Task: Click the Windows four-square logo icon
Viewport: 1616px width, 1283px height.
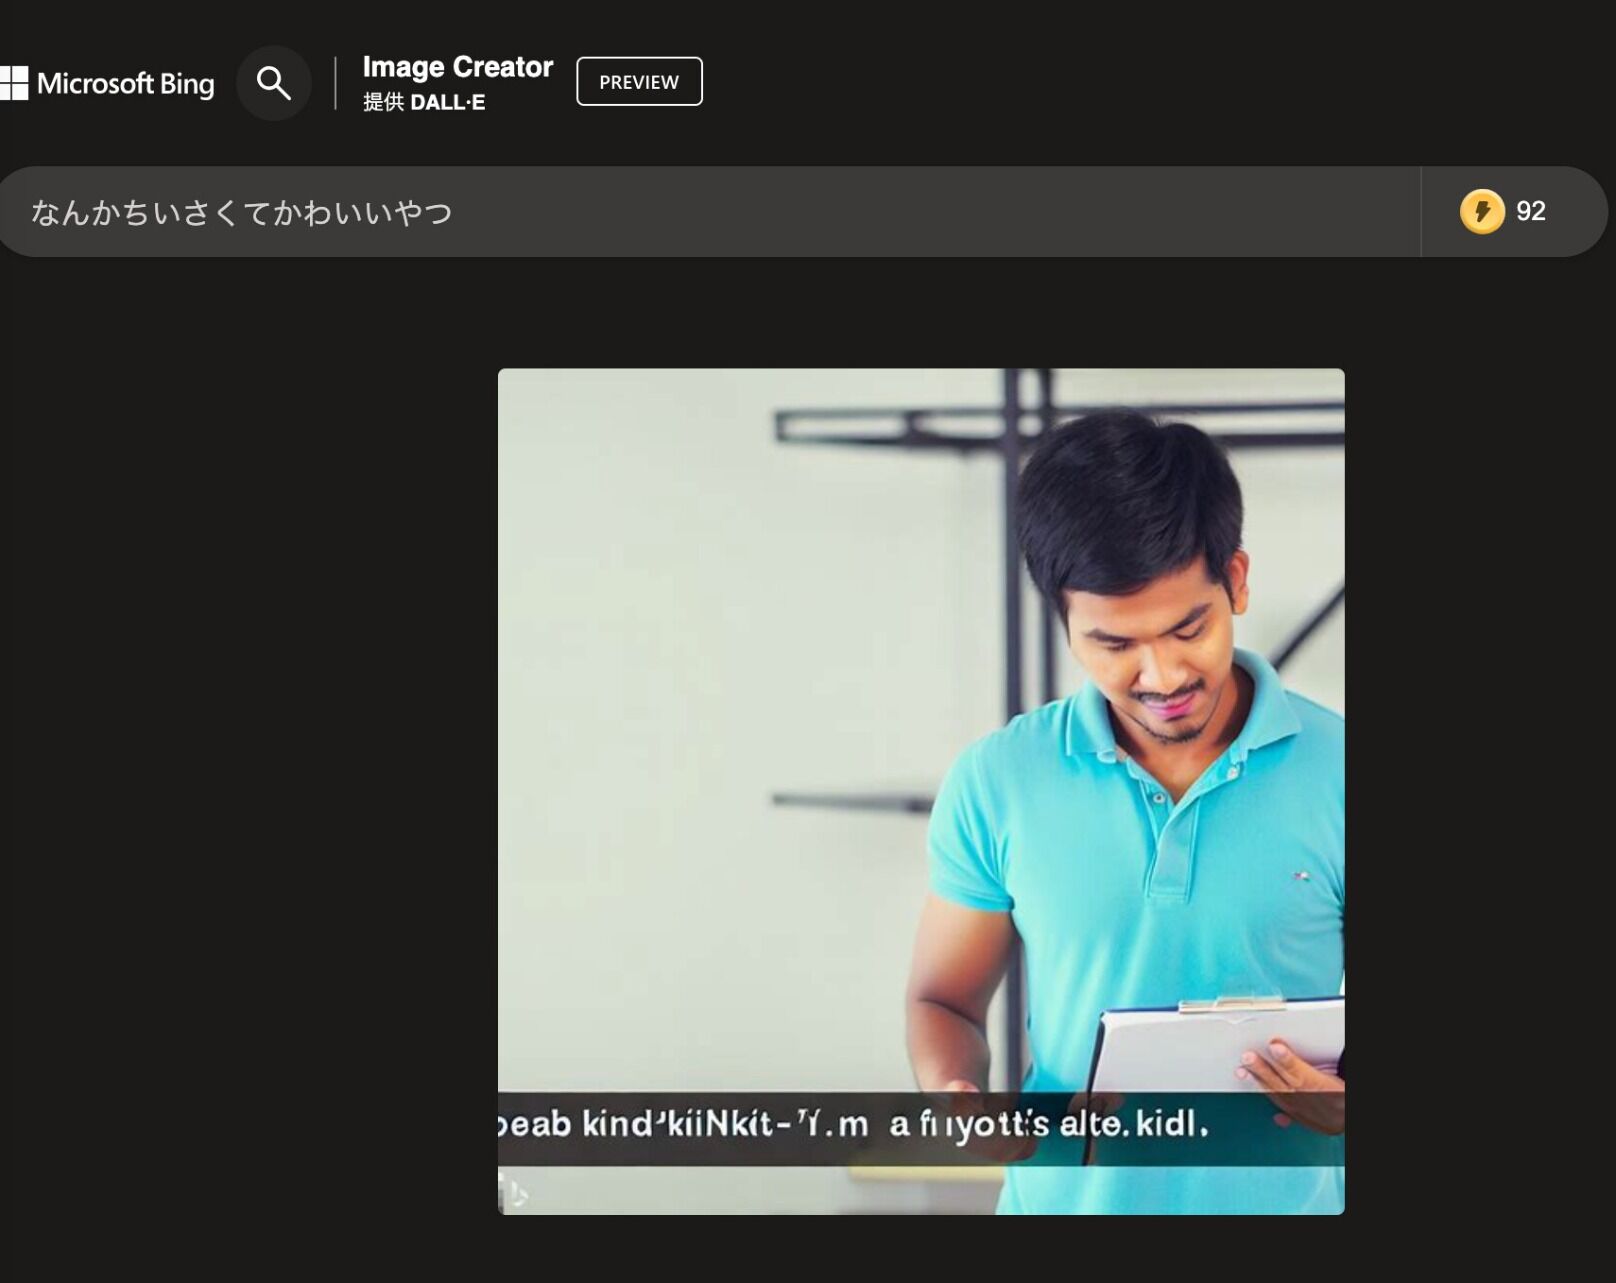Action: [14, 83]
